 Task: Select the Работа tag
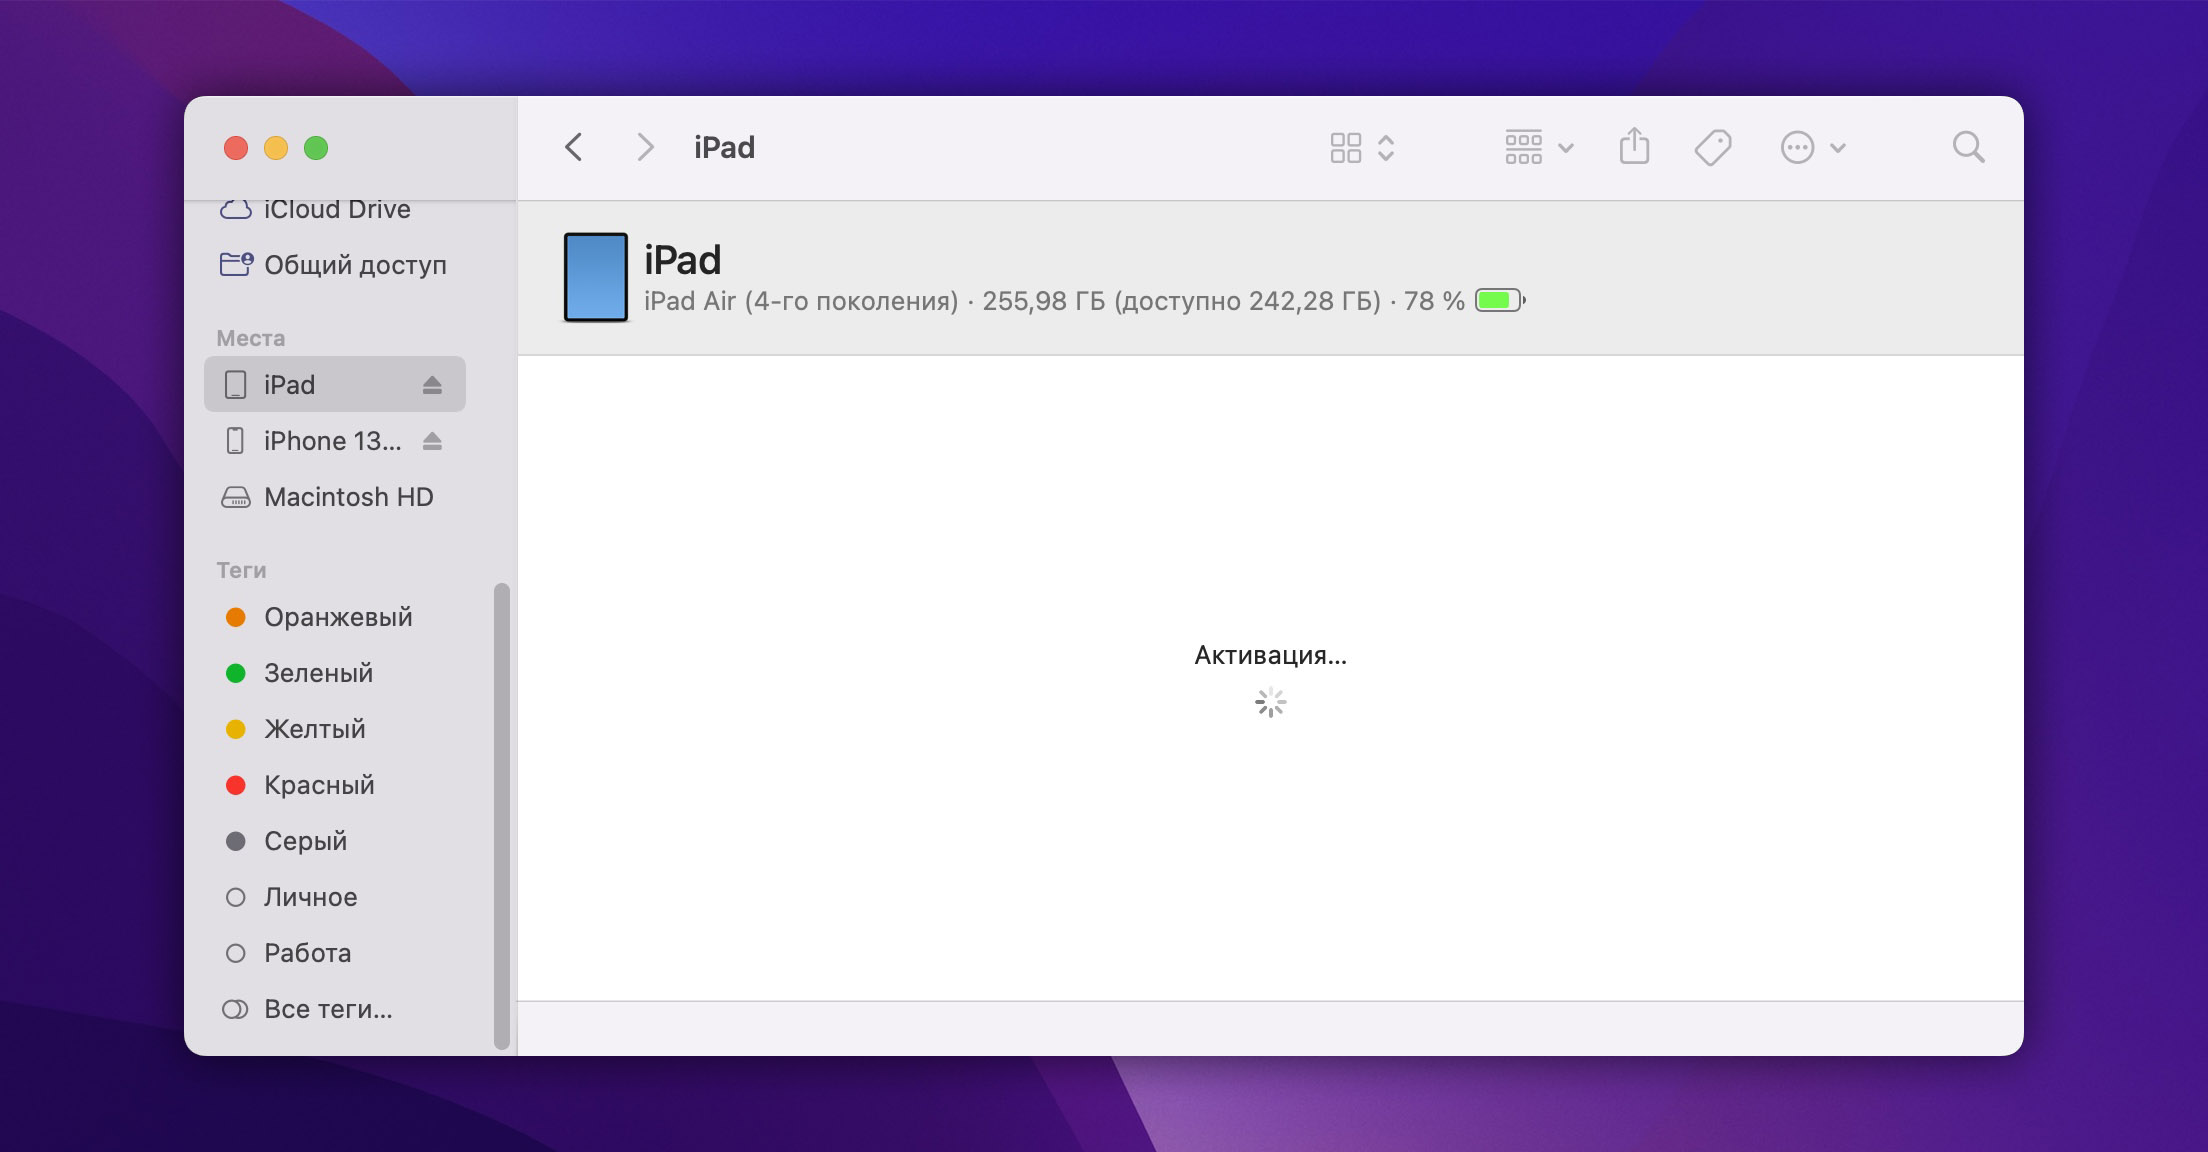(306, 953)
